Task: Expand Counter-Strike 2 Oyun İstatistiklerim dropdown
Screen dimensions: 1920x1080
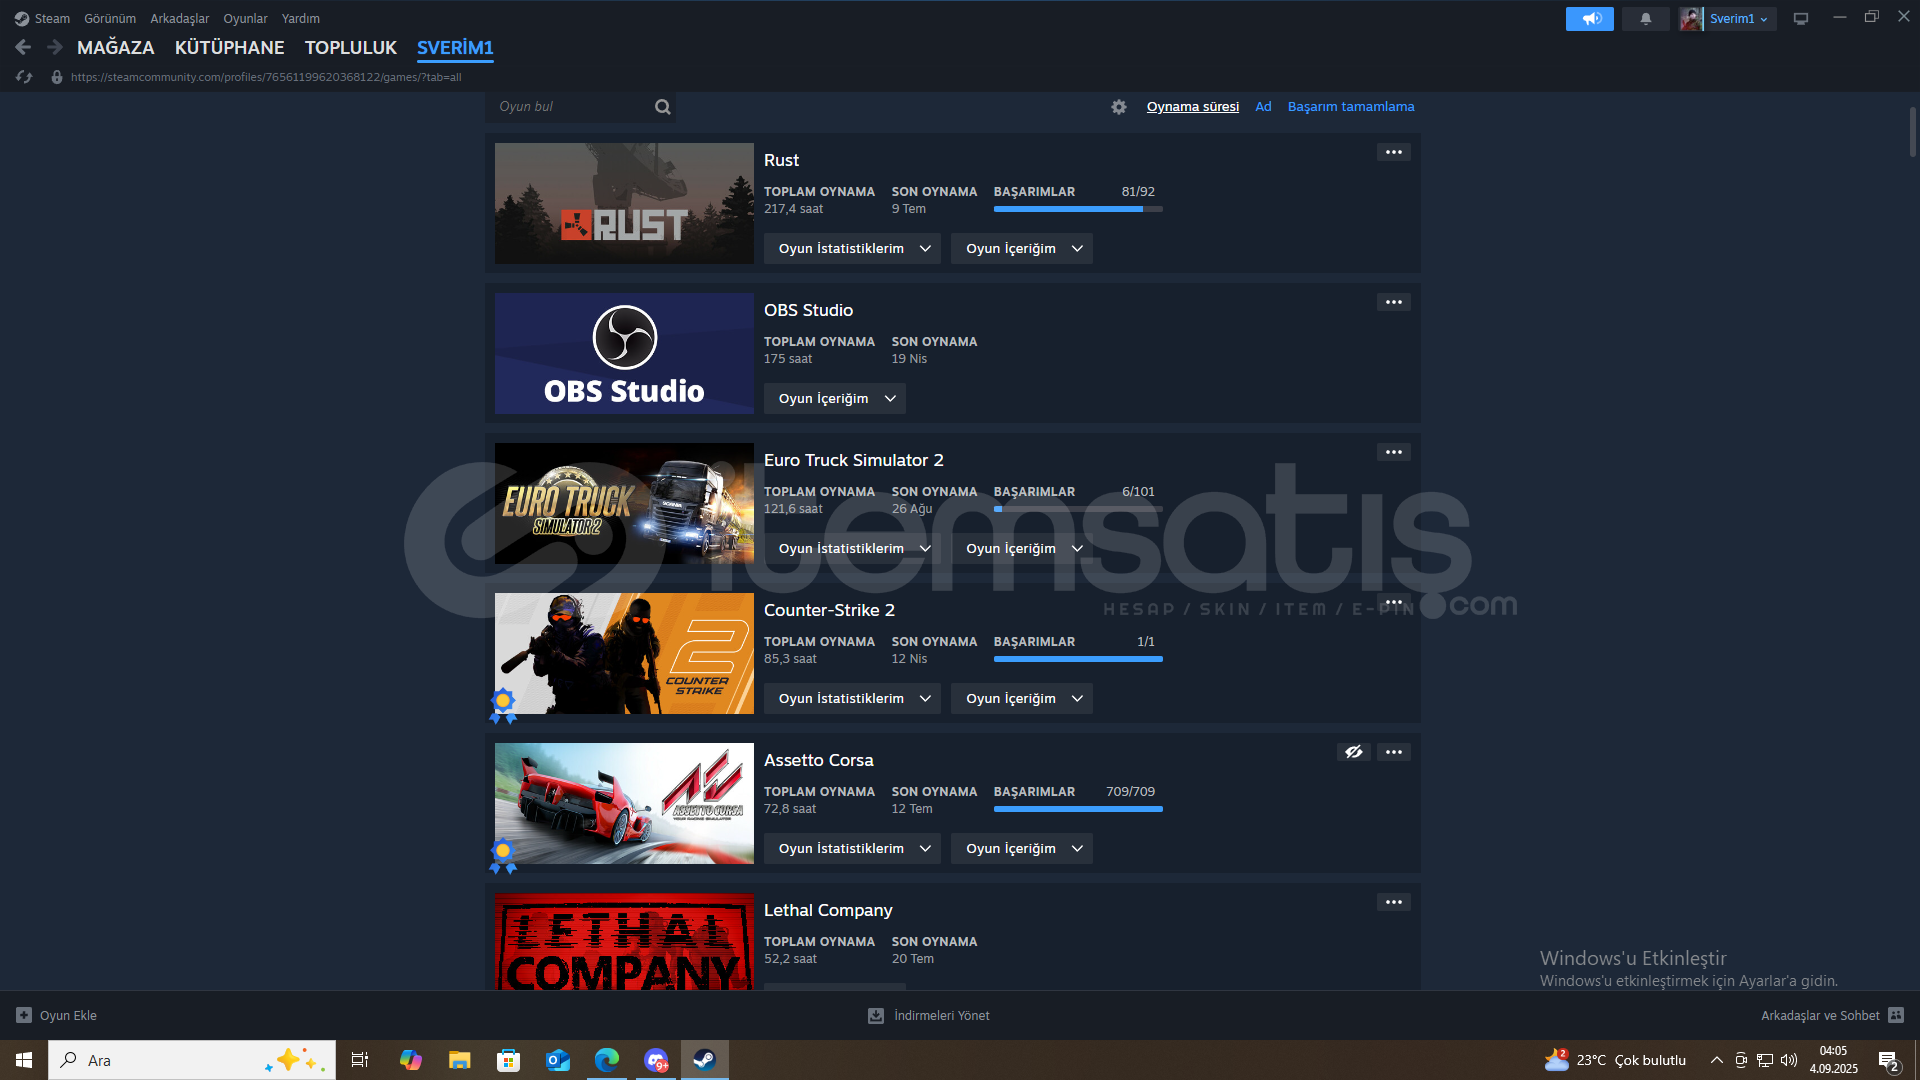Action: click(852, 698)
